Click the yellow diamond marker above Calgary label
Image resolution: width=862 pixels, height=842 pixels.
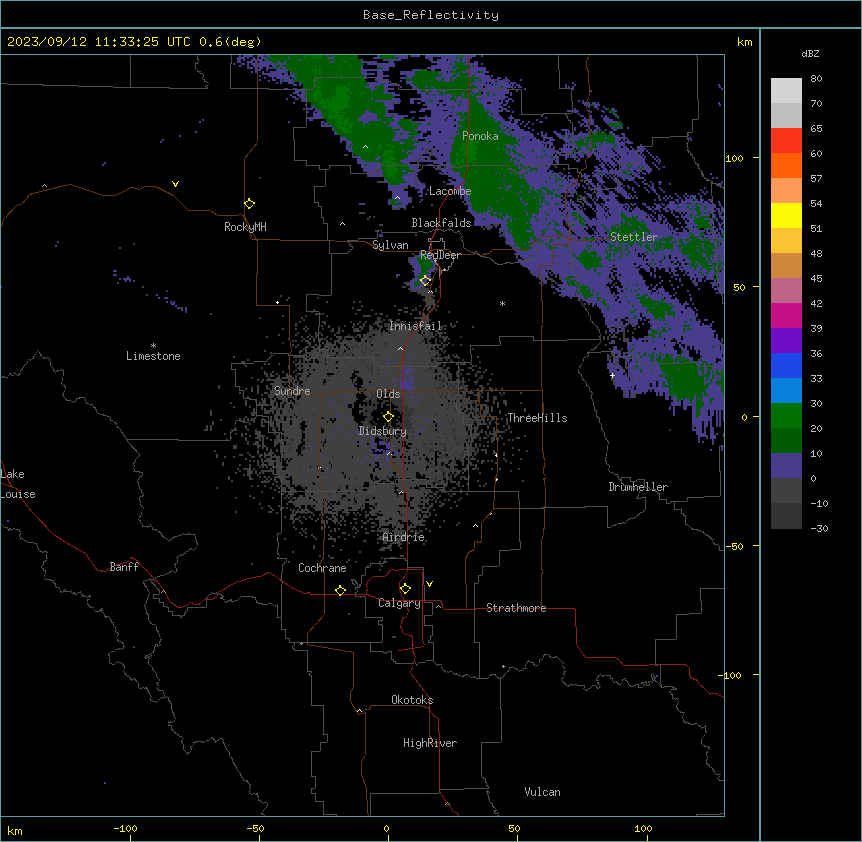405,589
